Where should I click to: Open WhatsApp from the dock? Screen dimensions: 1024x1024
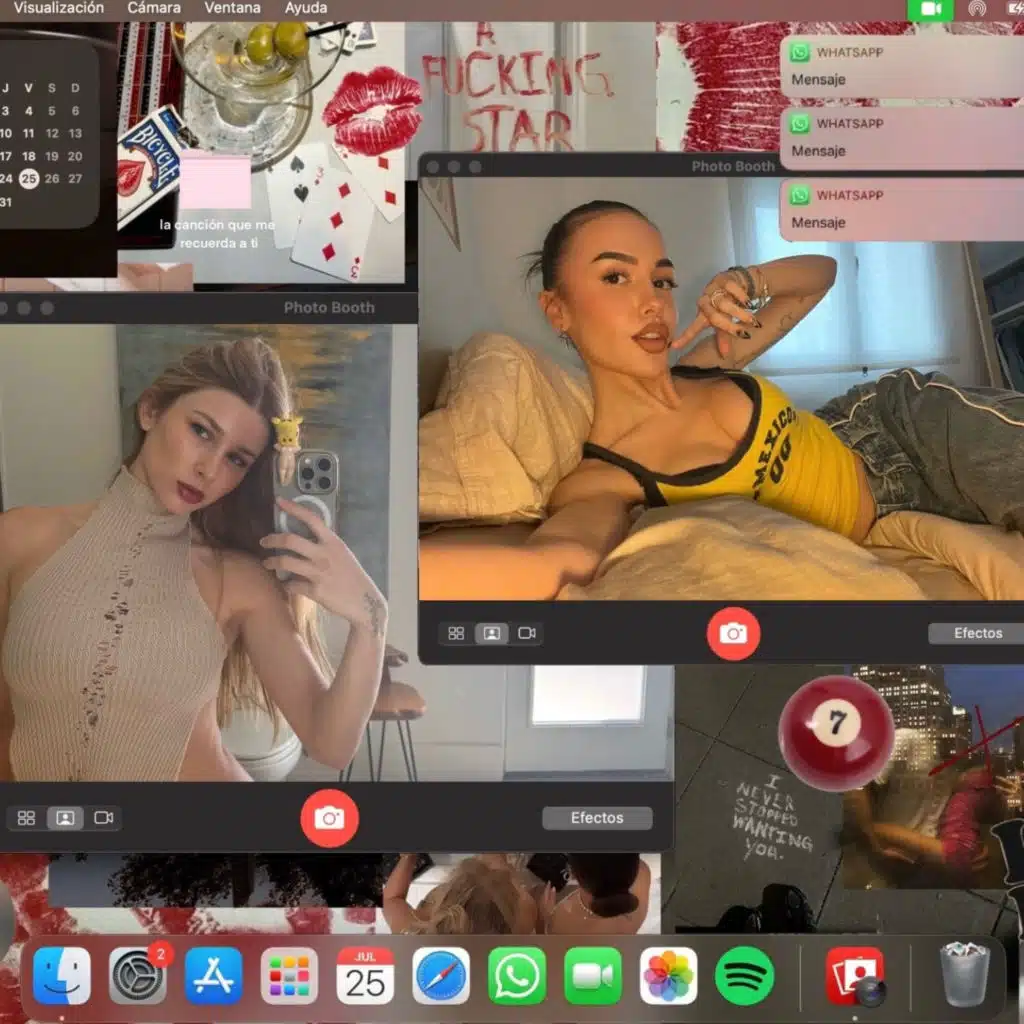click(517, 976)
